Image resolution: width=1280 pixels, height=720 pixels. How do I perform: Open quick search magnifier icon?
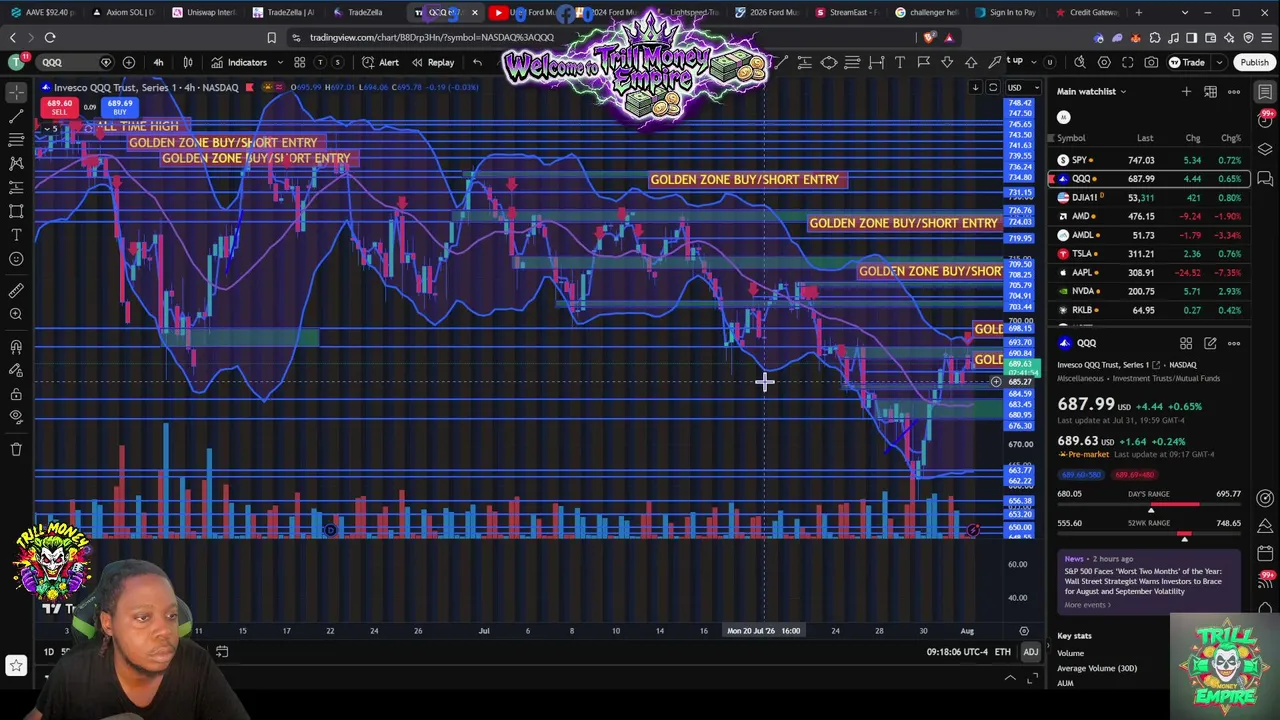point(1079,62)
